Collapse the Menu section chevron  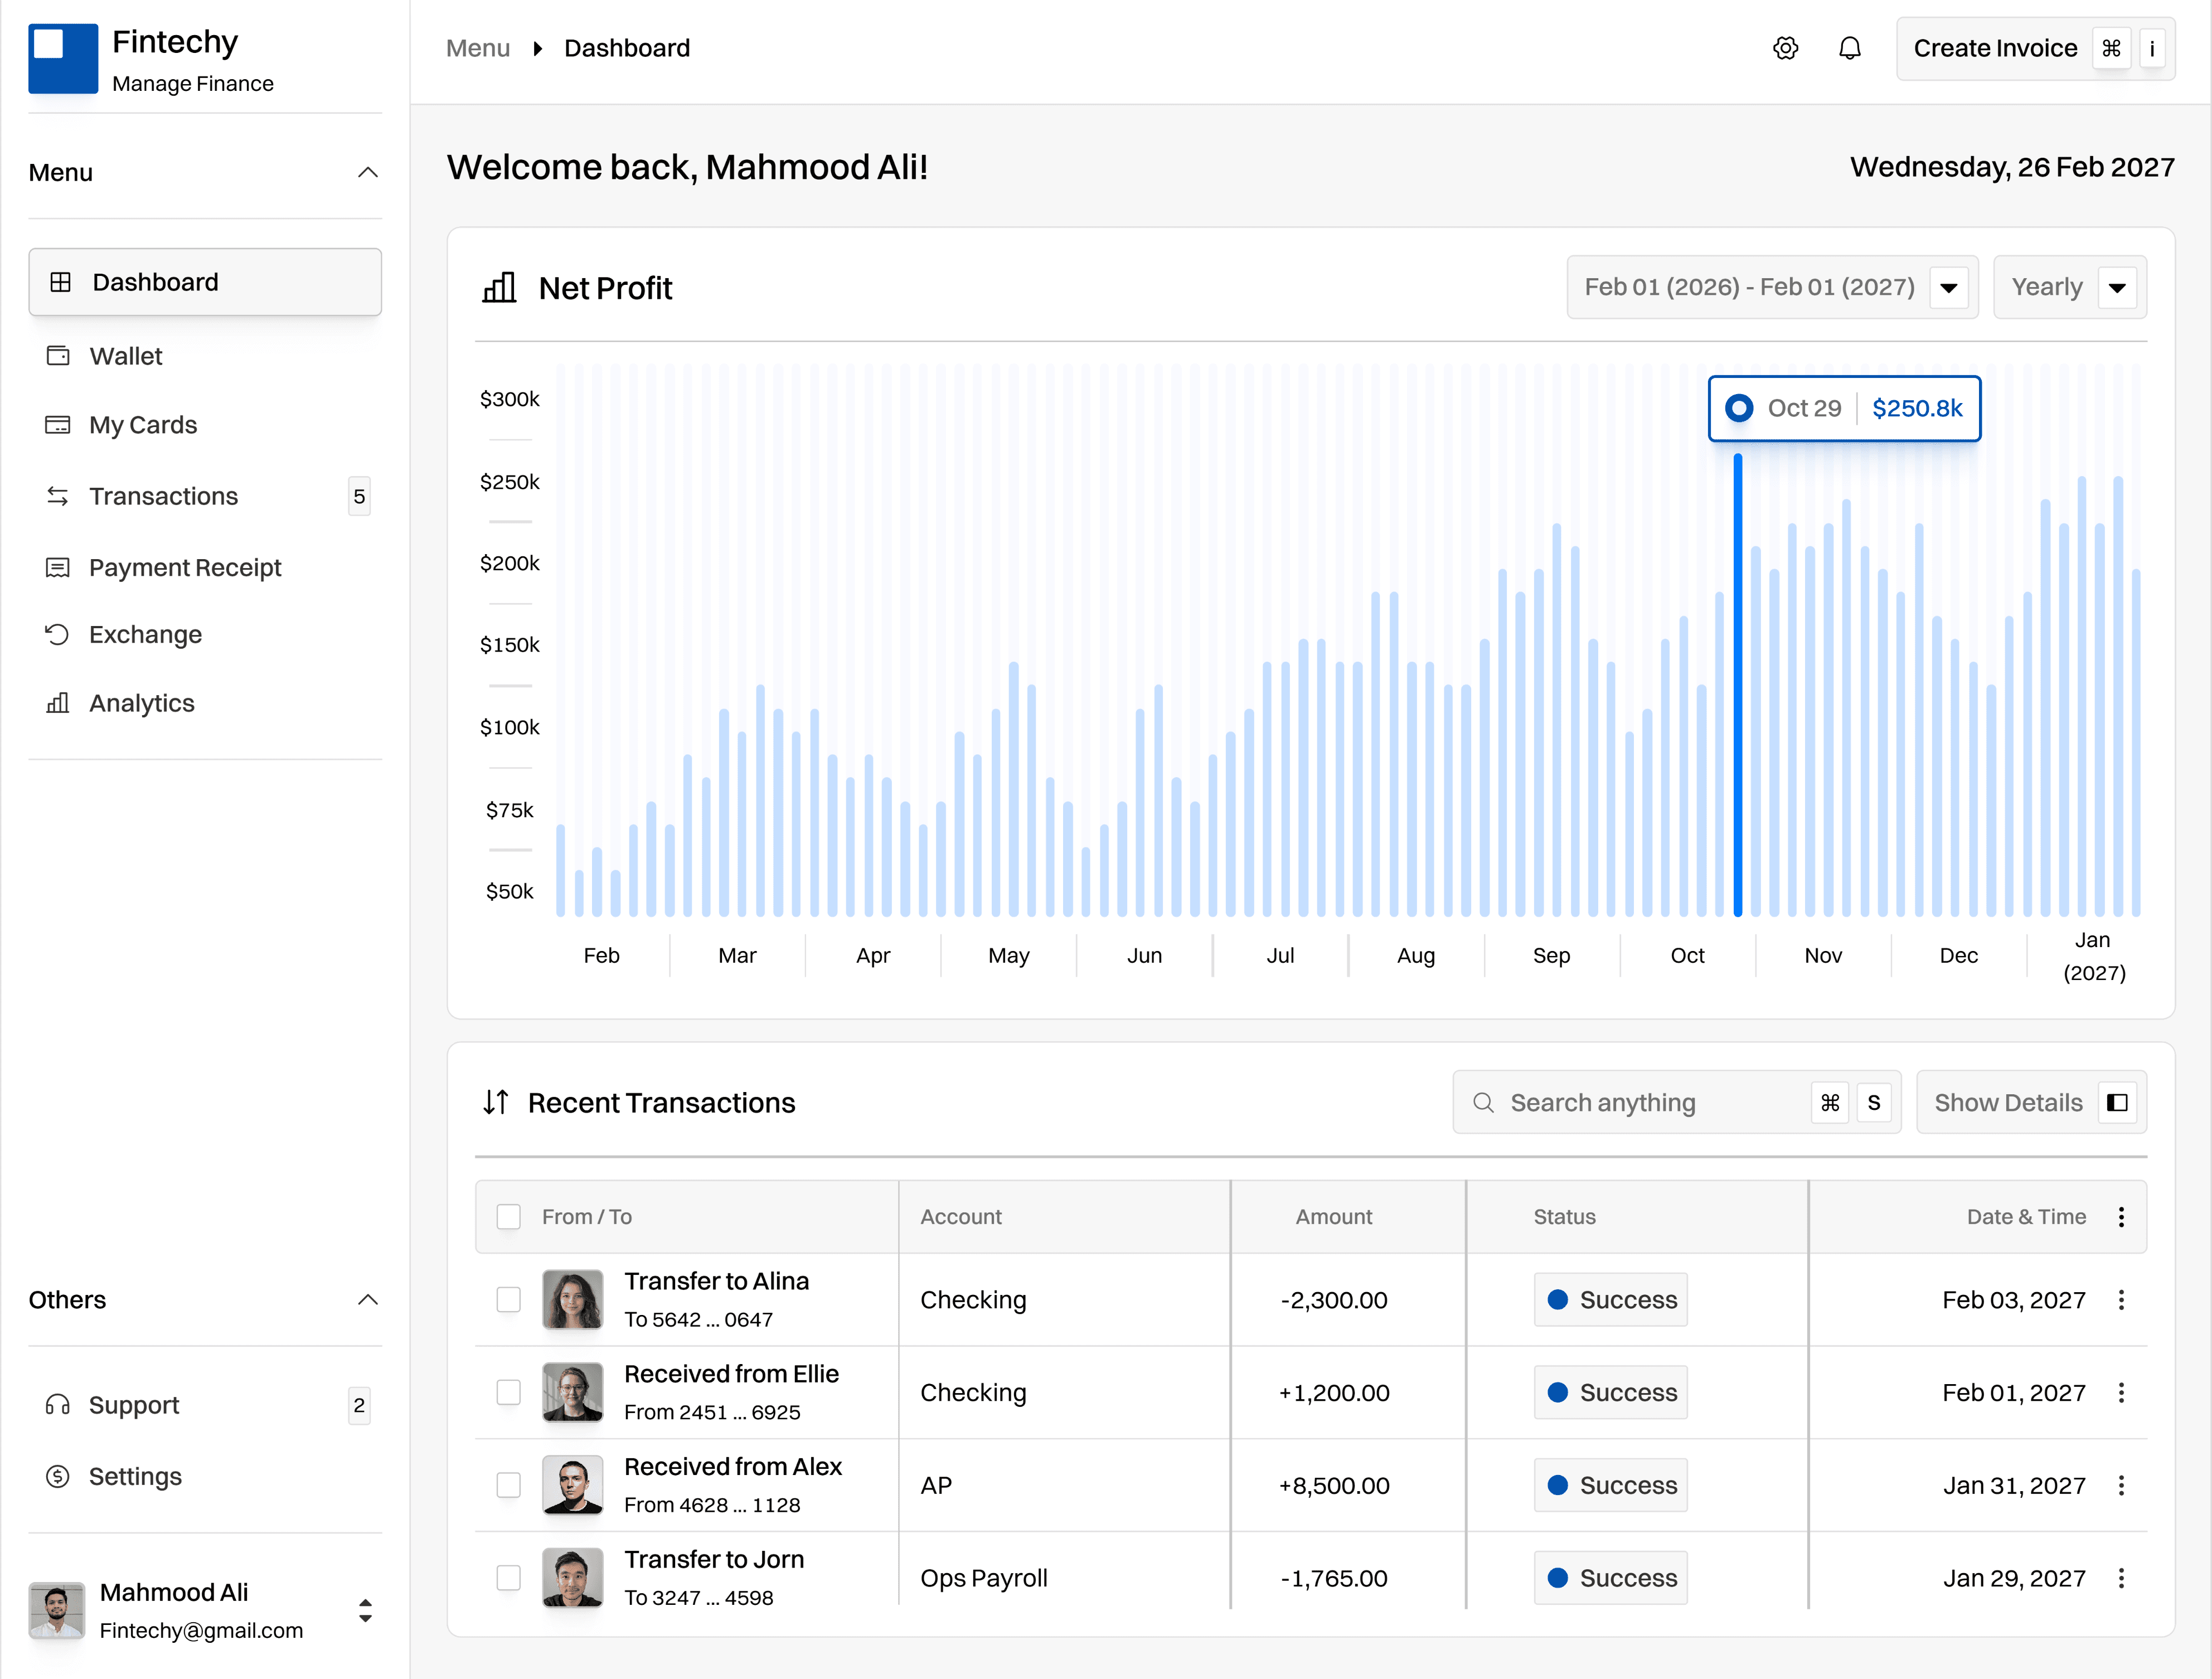(367, 172)
